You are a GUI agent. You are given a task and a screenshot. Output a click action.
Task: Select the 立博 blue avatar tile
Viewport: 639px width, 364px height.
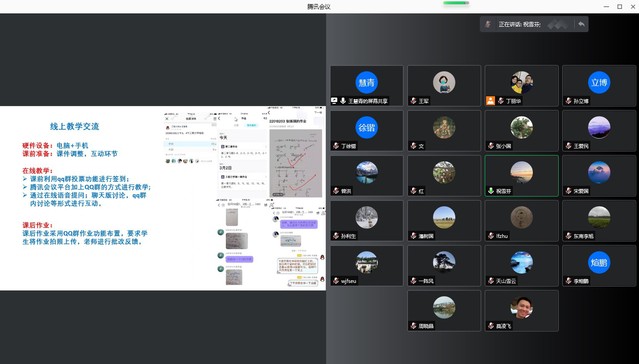[x=599, y=86]
